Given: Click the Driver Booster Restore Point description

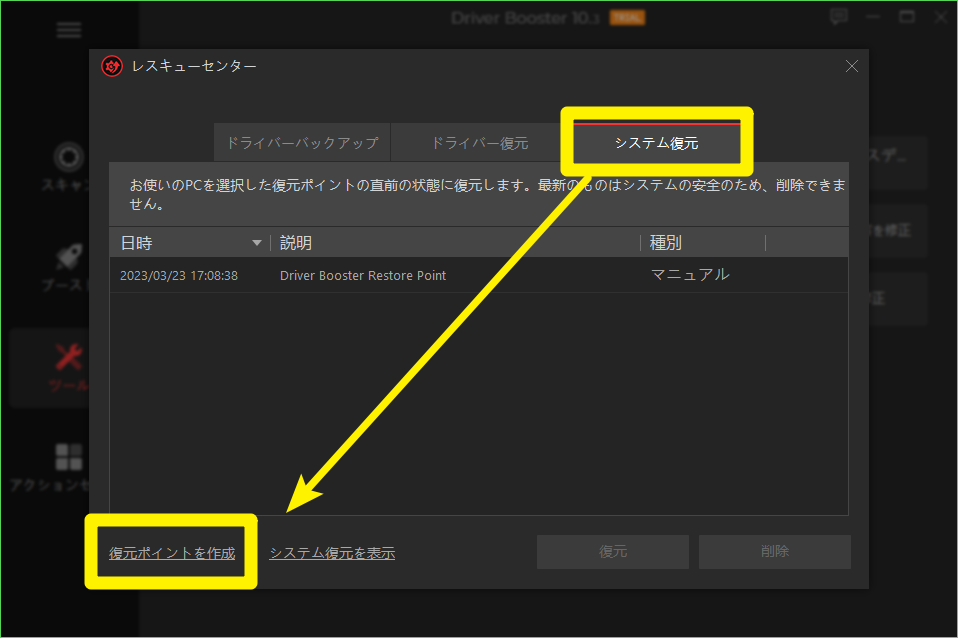Looking at the screenshot, I should [363, 276].
